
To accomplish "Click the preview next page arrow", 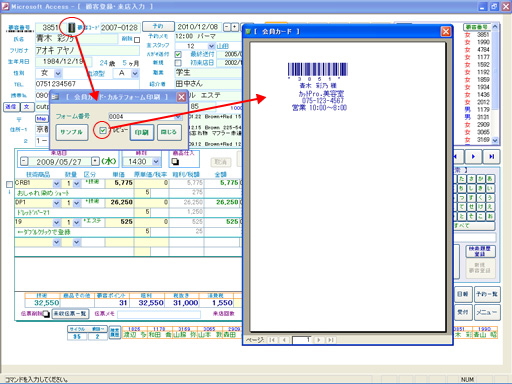I will click(319, 340).
